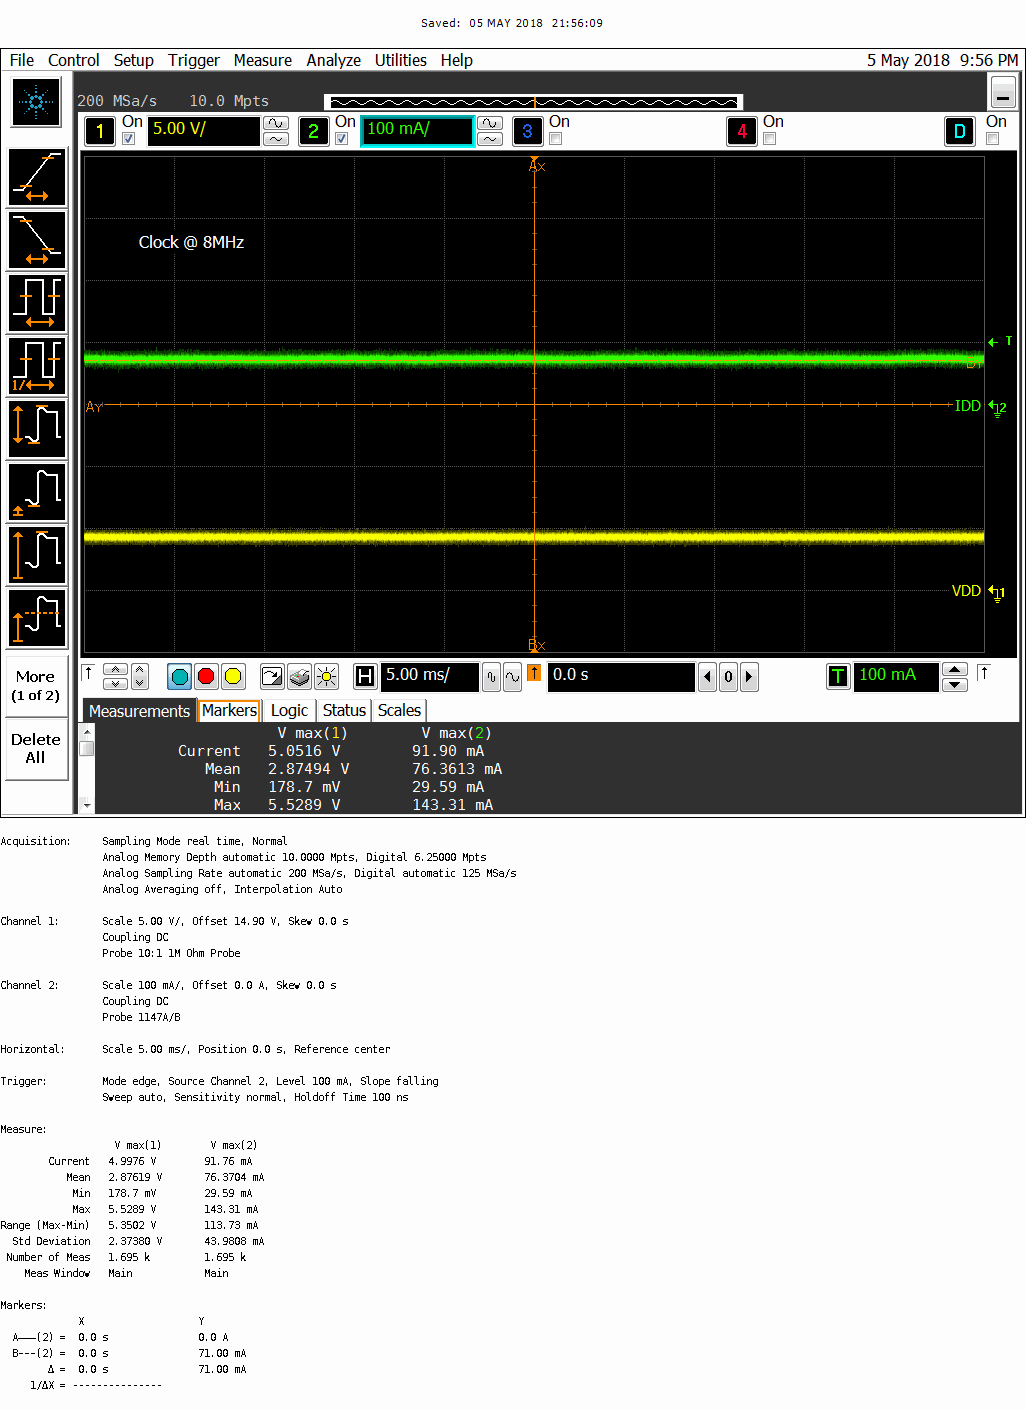This screenshot has height=1410, width=1026.
Task: Select the rise time measurement icon
Action: pos(37,177)
